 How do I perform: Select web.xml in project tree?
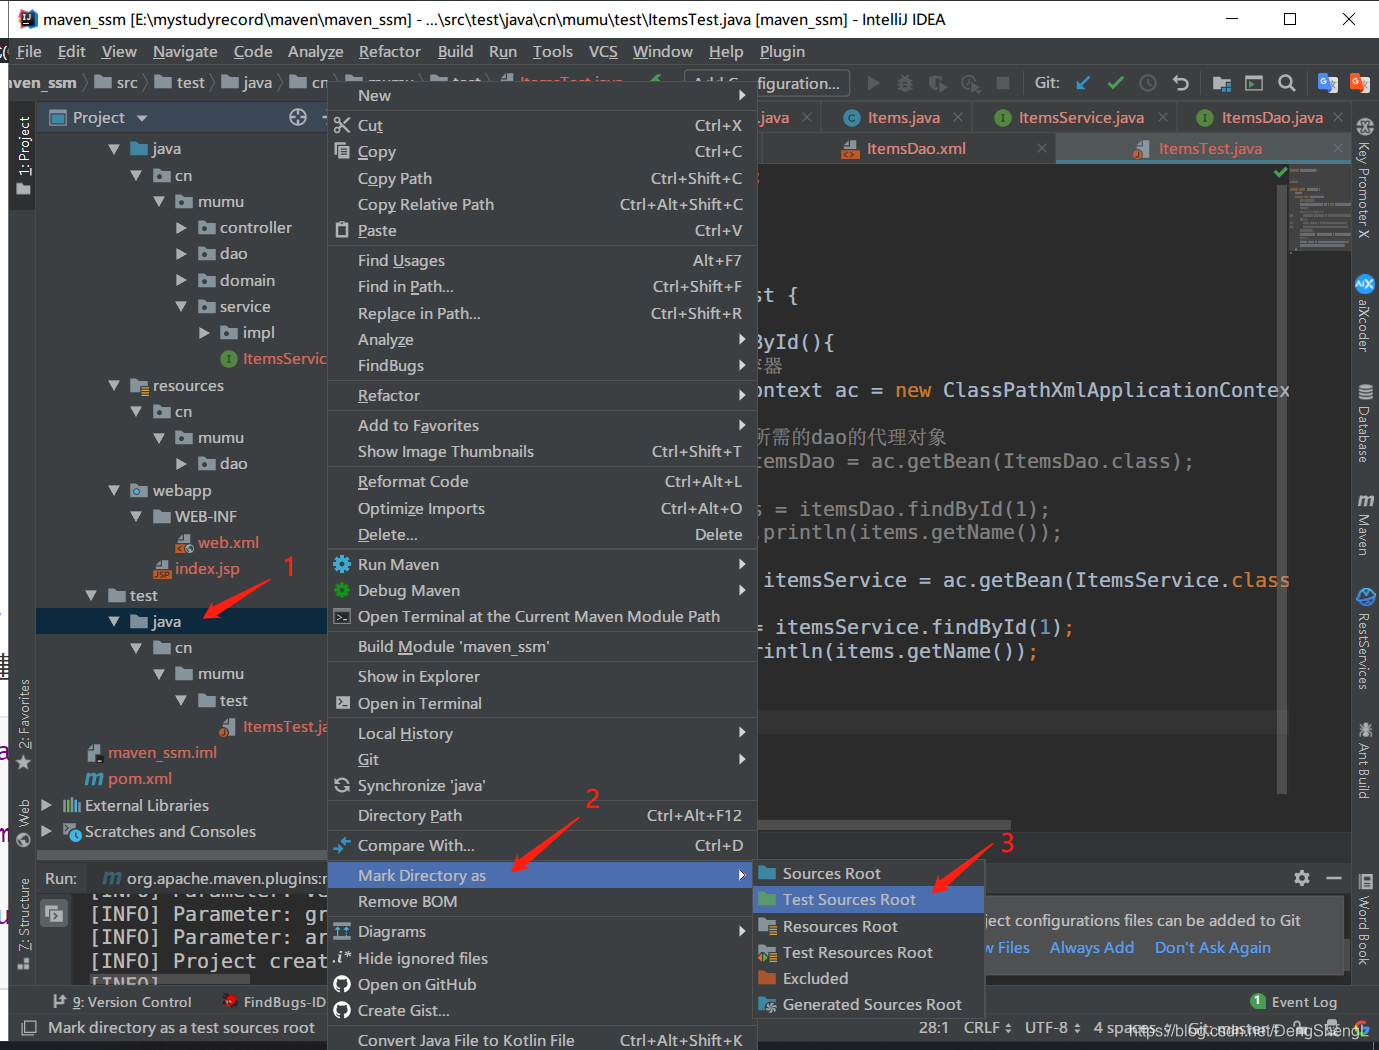[228, 543]
